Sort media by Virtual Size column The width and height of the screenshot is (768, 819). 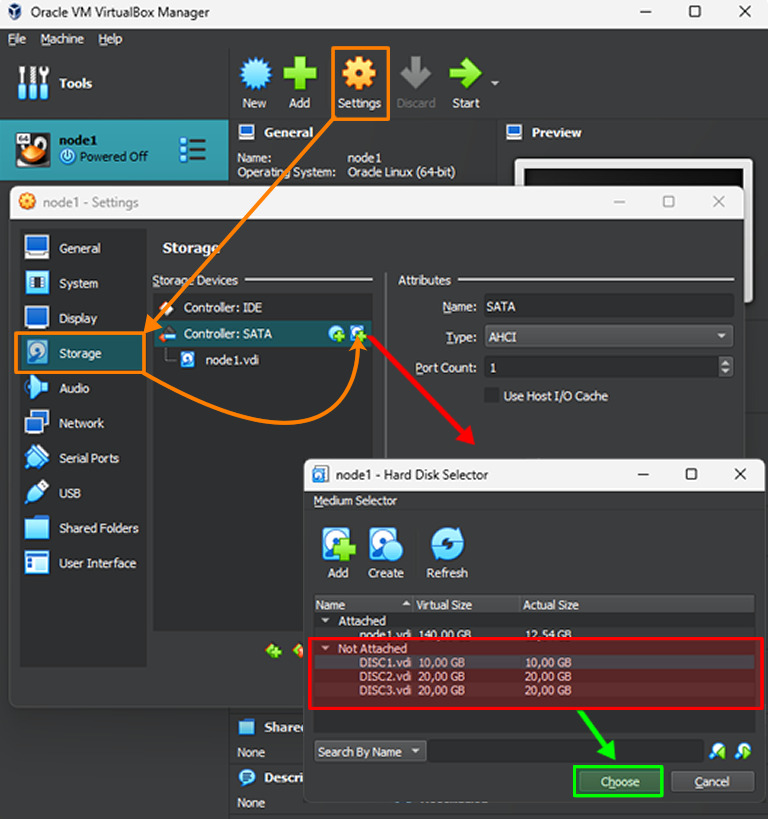(x=466, y=605)
